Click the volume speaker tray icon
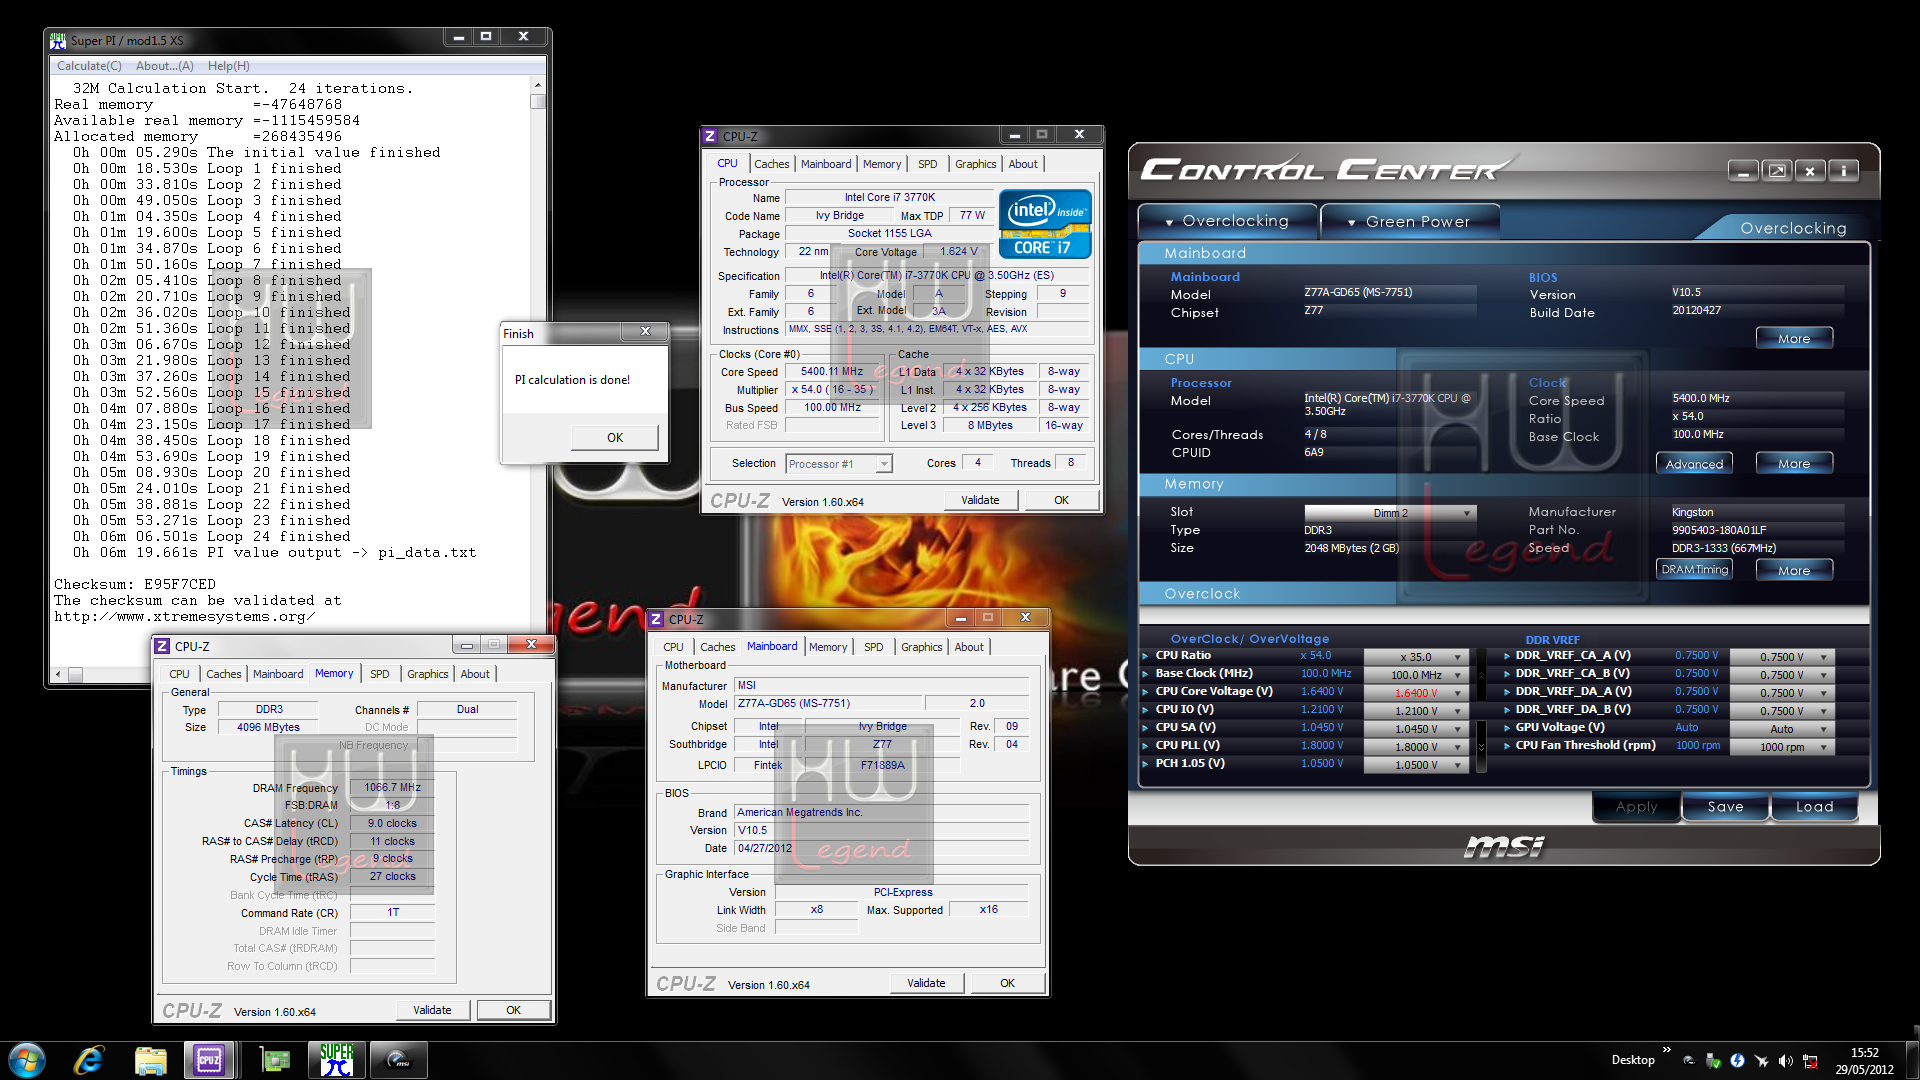Screen dimensions: 1920x1080 point(1785,1061)
